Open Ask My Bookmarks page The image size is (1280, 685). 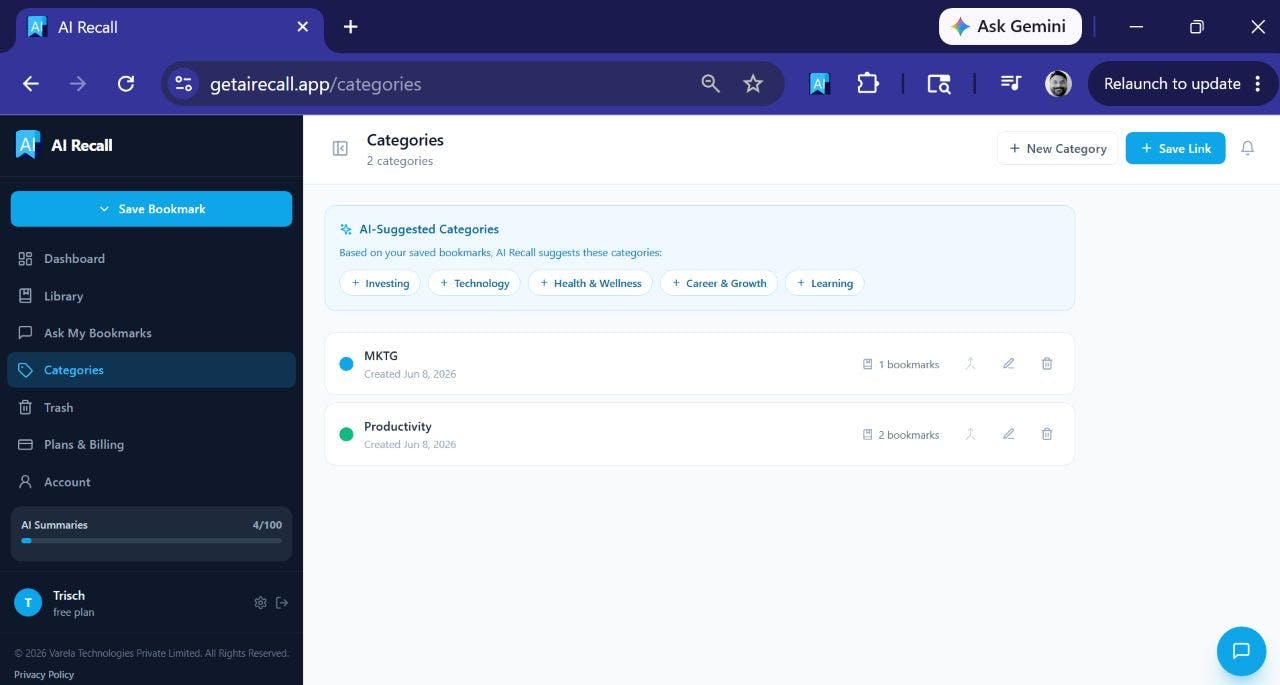151,333
